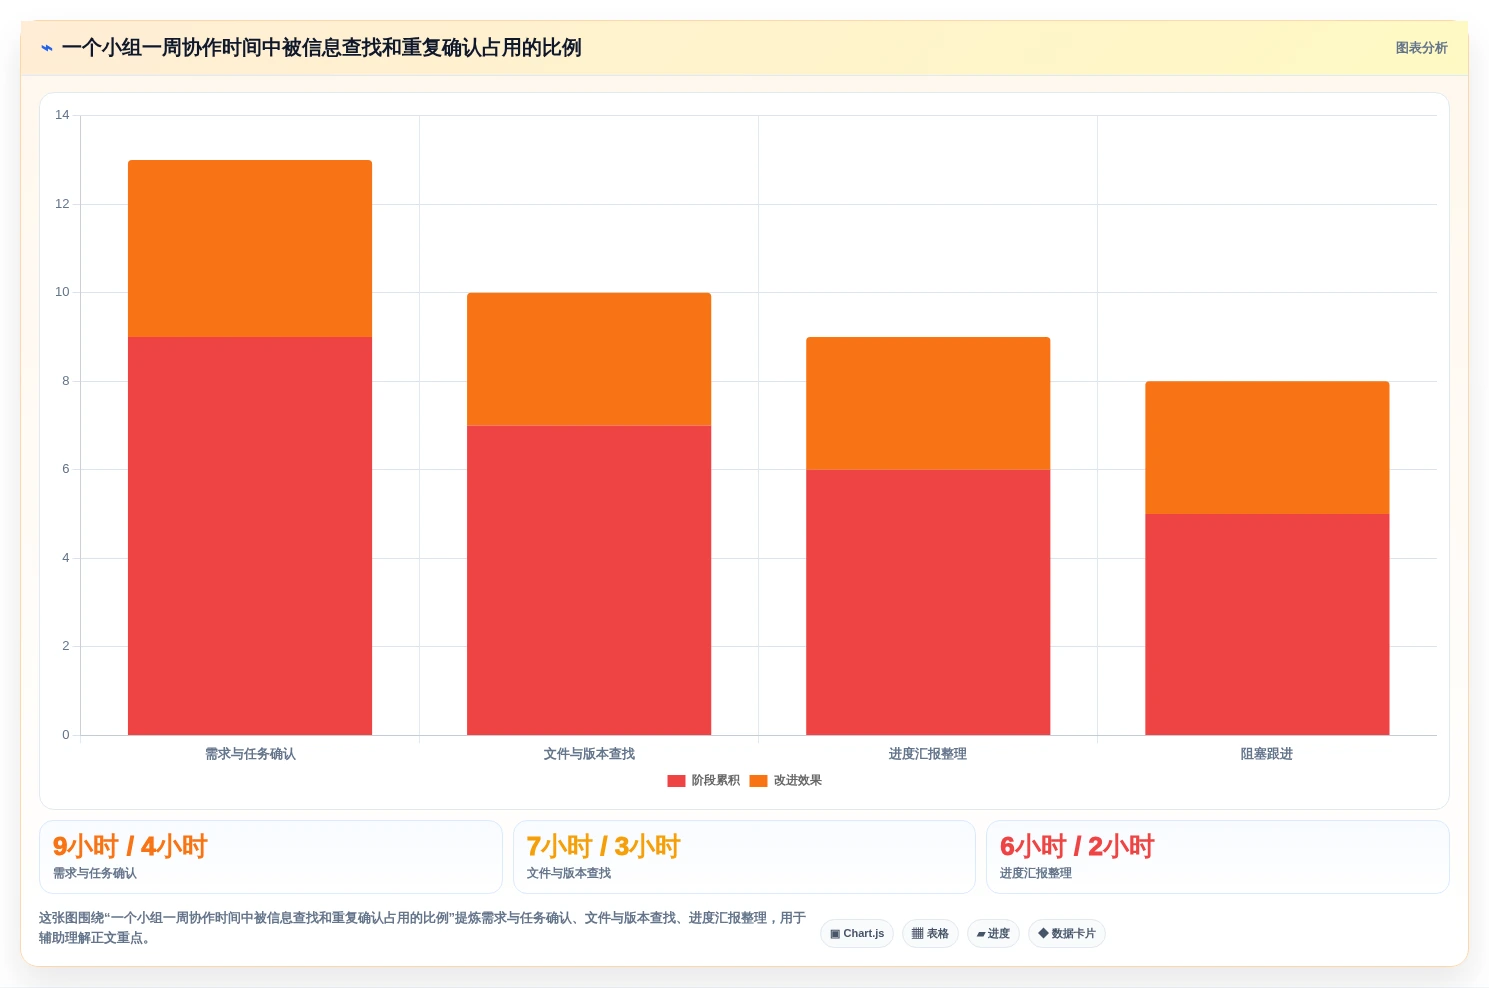The image size is (1489, 988).
Task: Click the 进度汇报整理 x-axis label
Action: pos(928,754)
